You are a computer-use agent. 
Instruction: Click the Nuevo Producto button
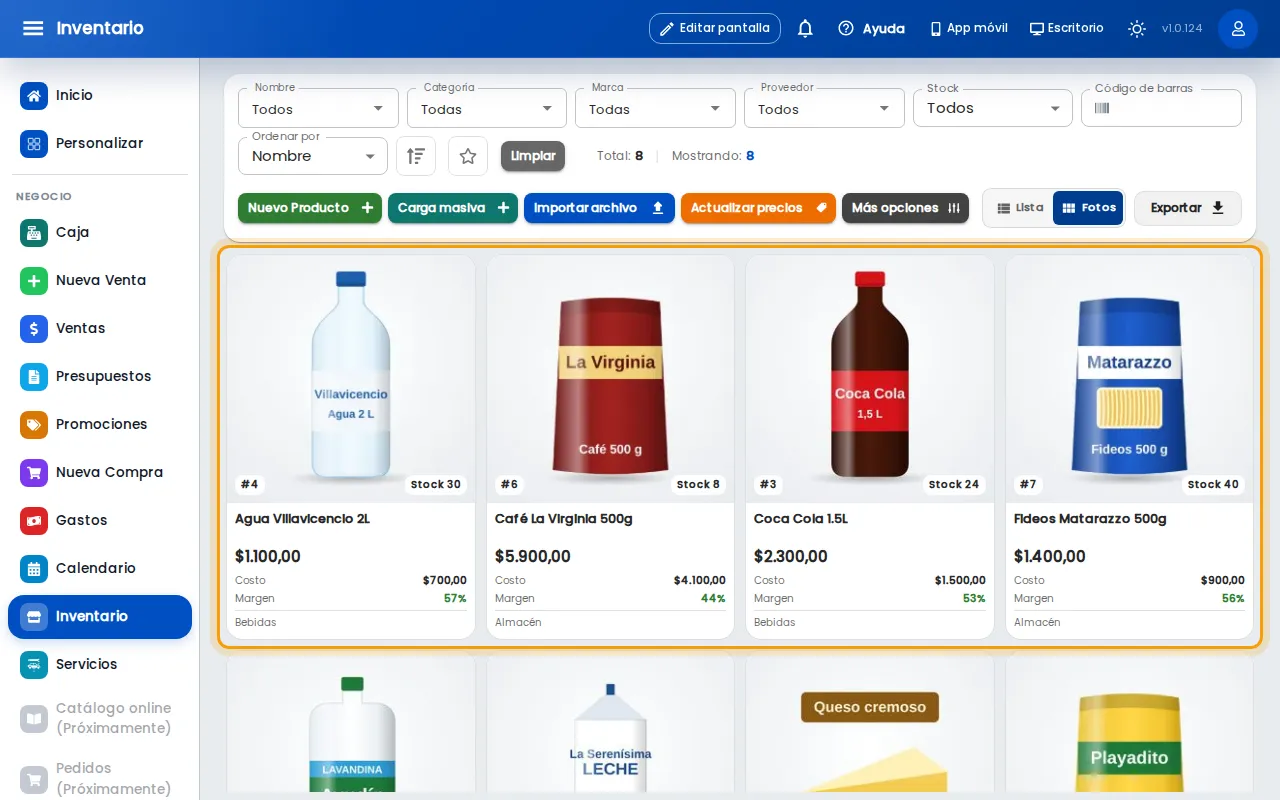(310, 208)
